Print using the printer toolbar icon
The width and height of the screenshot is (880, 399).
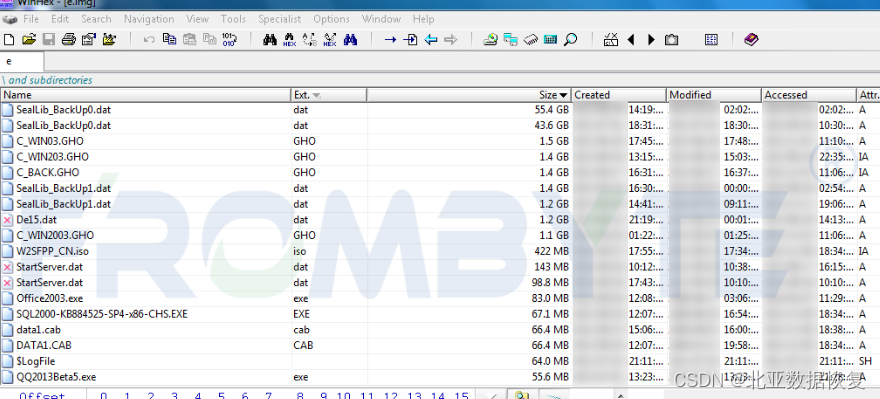pos(68,40)
